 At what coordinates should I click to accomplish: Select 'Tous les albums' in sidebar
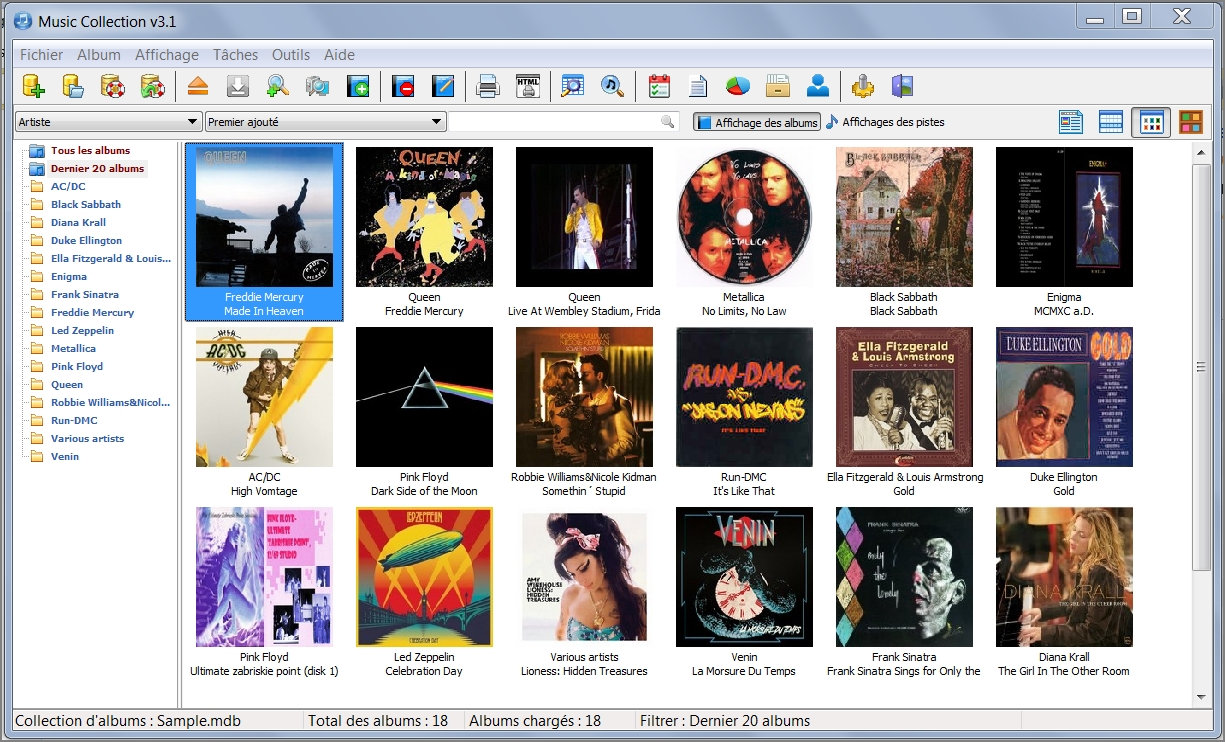(90, 151)
